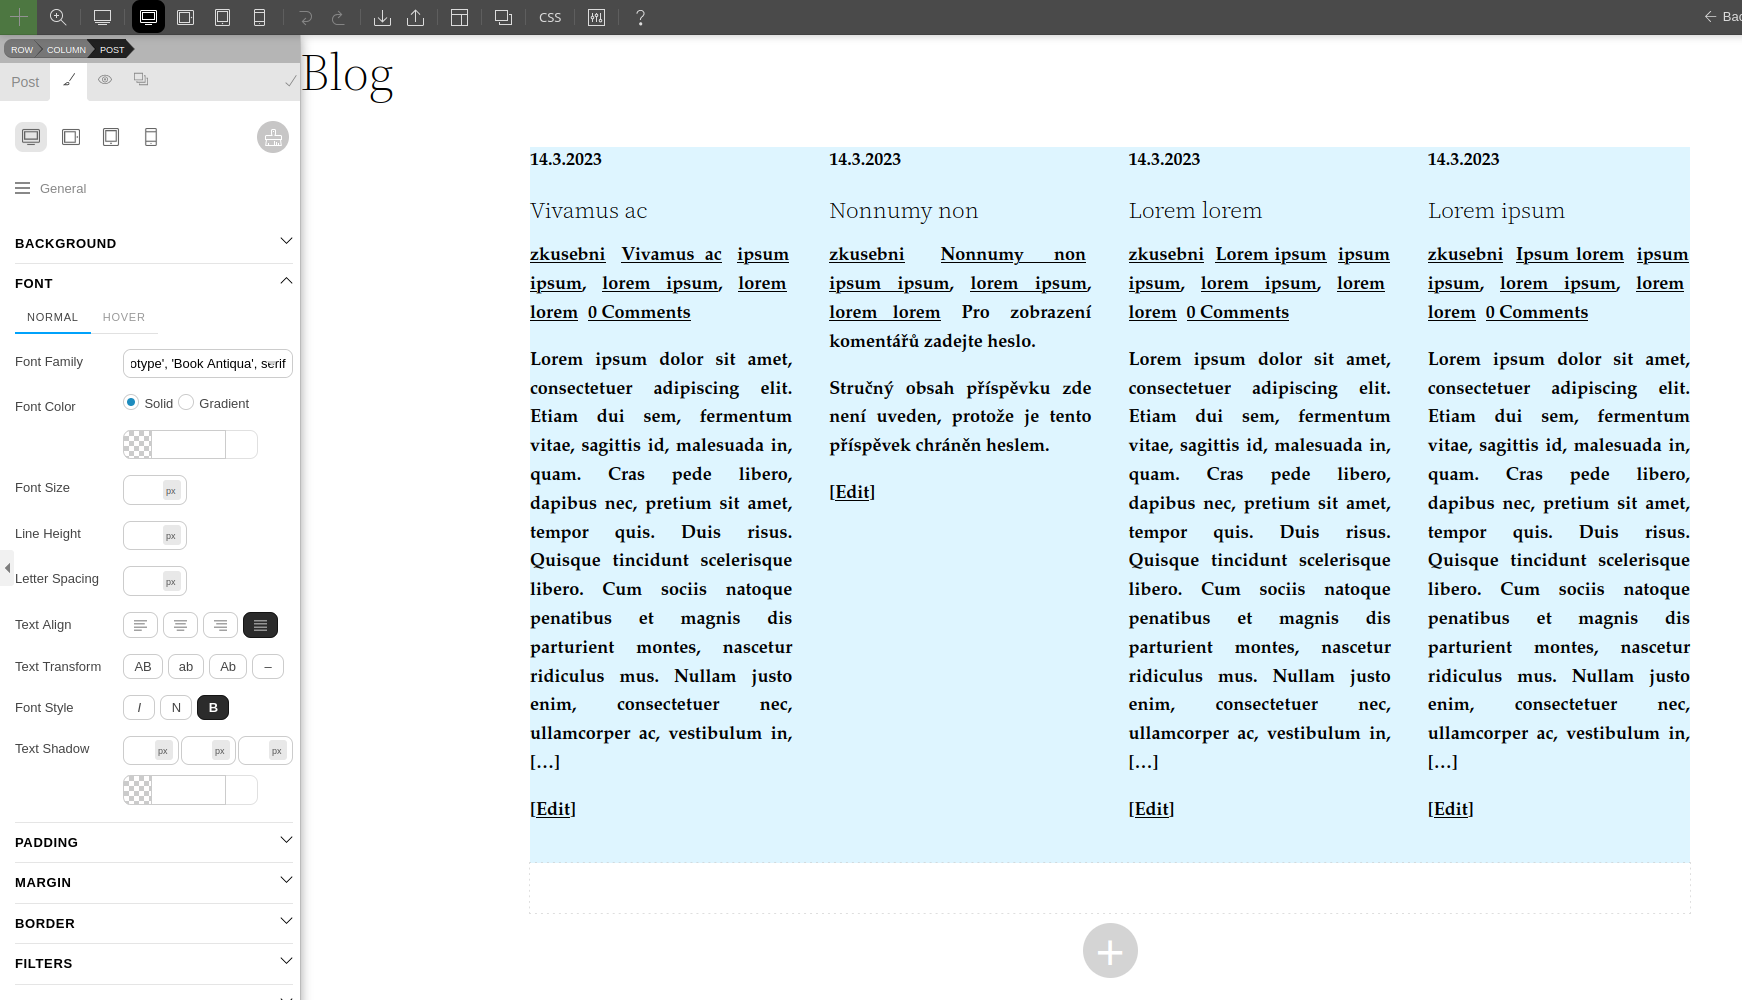This screenshot has height=1000, width=1742.
Task: Open the global styles sliders icon
Action: tap(596, 17)
